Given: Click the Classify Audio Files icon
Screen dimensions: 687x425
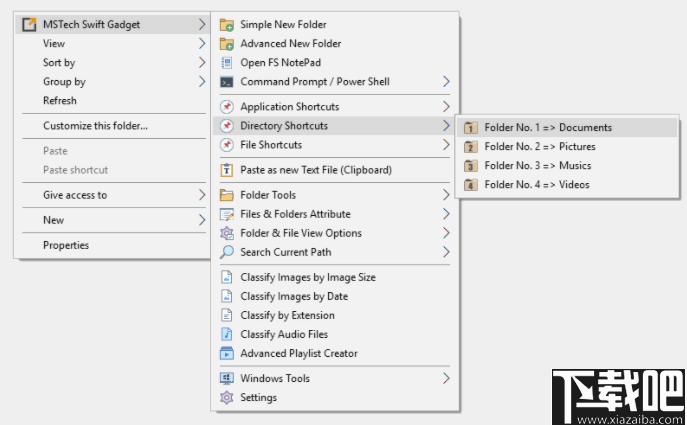Looking at the screenshot, I should coord(227,334).
